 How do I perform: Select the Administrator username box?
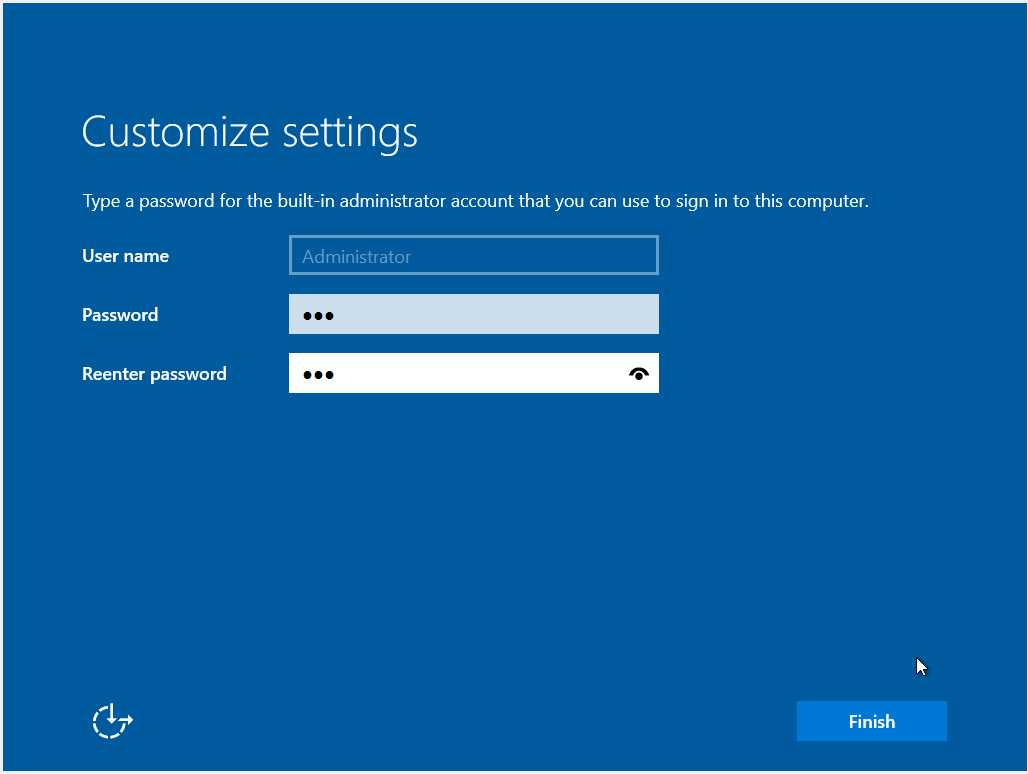point(473,255)
